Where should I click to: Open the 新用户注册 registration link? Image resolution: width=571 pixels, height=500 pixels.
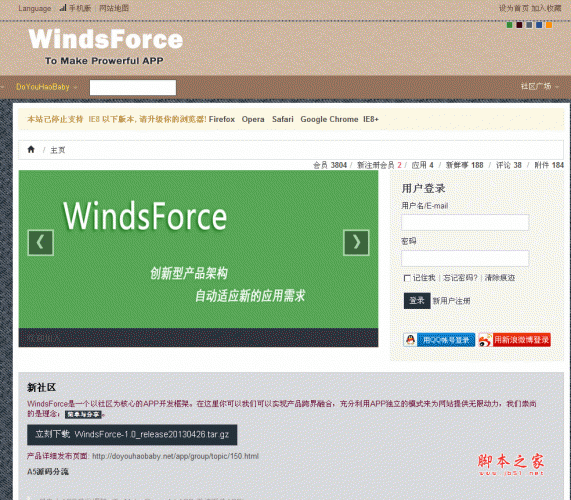tap(451, 301)
